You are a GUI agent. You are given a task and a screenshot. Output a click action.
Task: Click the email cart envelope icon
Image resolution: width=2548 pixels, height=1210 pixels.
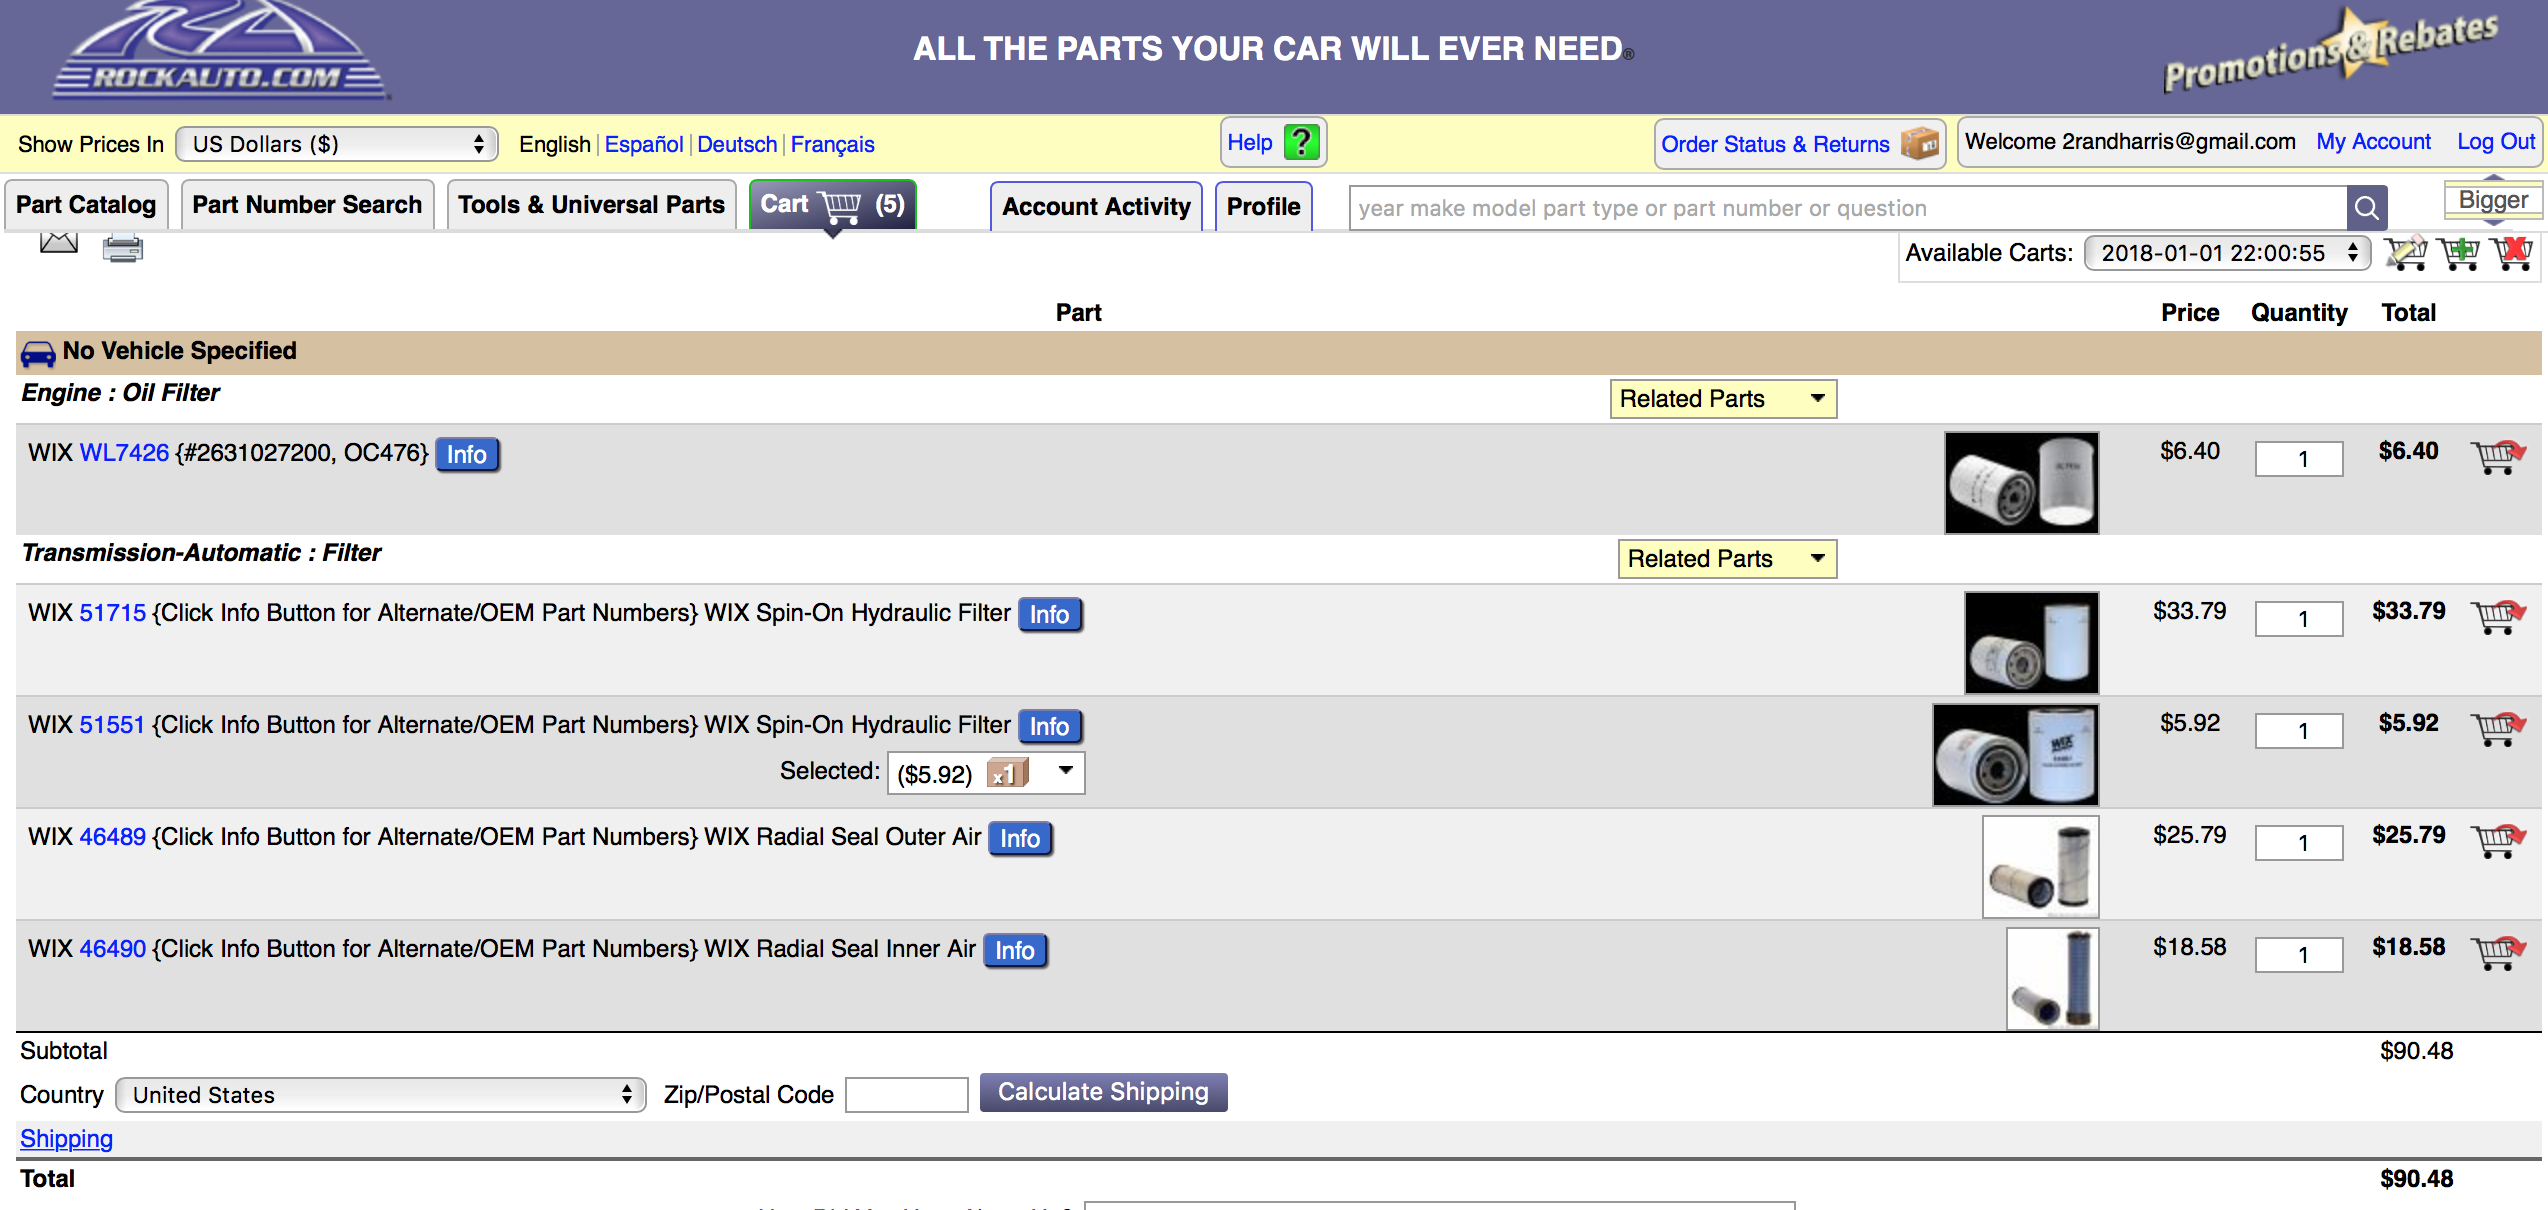tap(59, 243)
